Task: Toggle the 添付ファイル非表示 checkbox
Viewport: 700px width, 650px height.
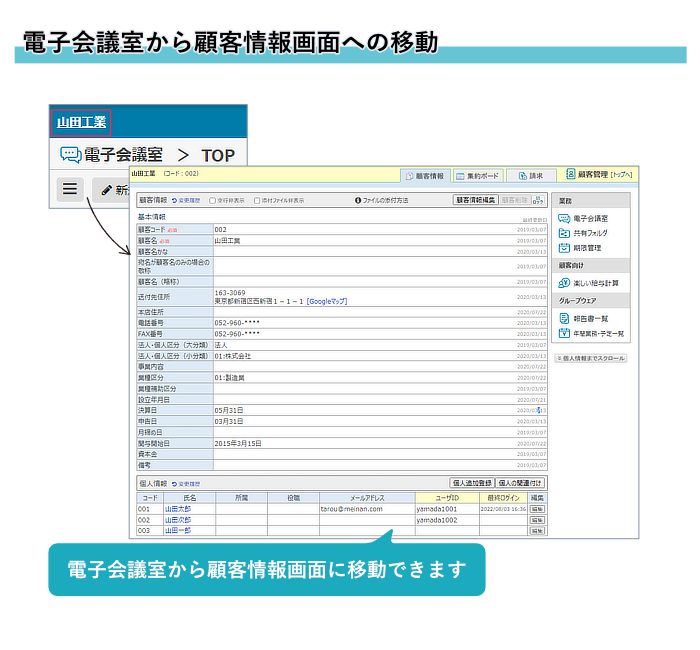Action: click(257, 200)
